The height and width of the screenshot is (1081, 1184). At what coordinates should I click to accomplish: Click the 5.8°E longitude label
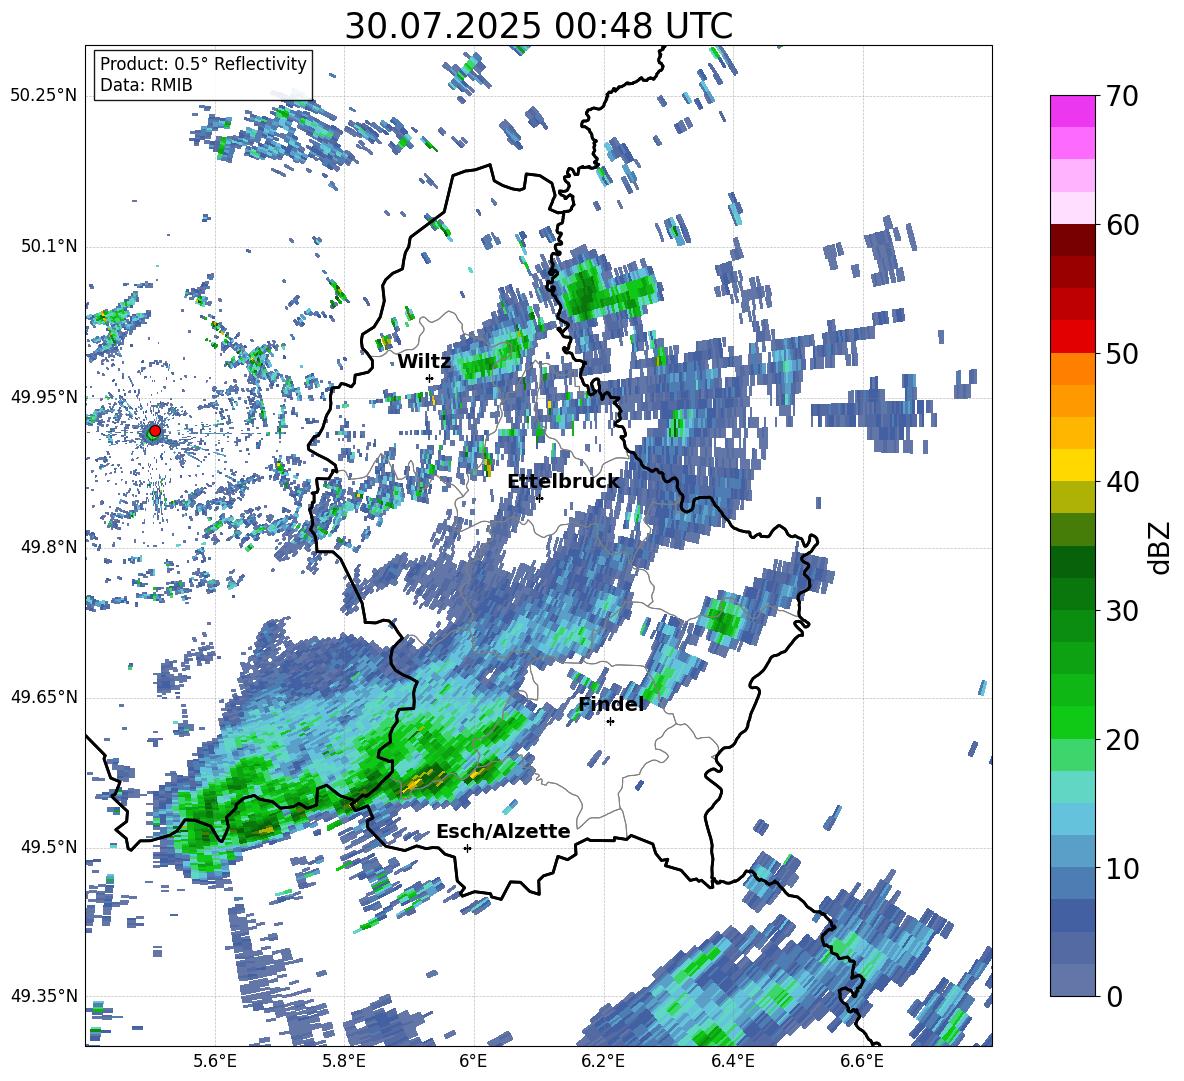point(344,1061)
